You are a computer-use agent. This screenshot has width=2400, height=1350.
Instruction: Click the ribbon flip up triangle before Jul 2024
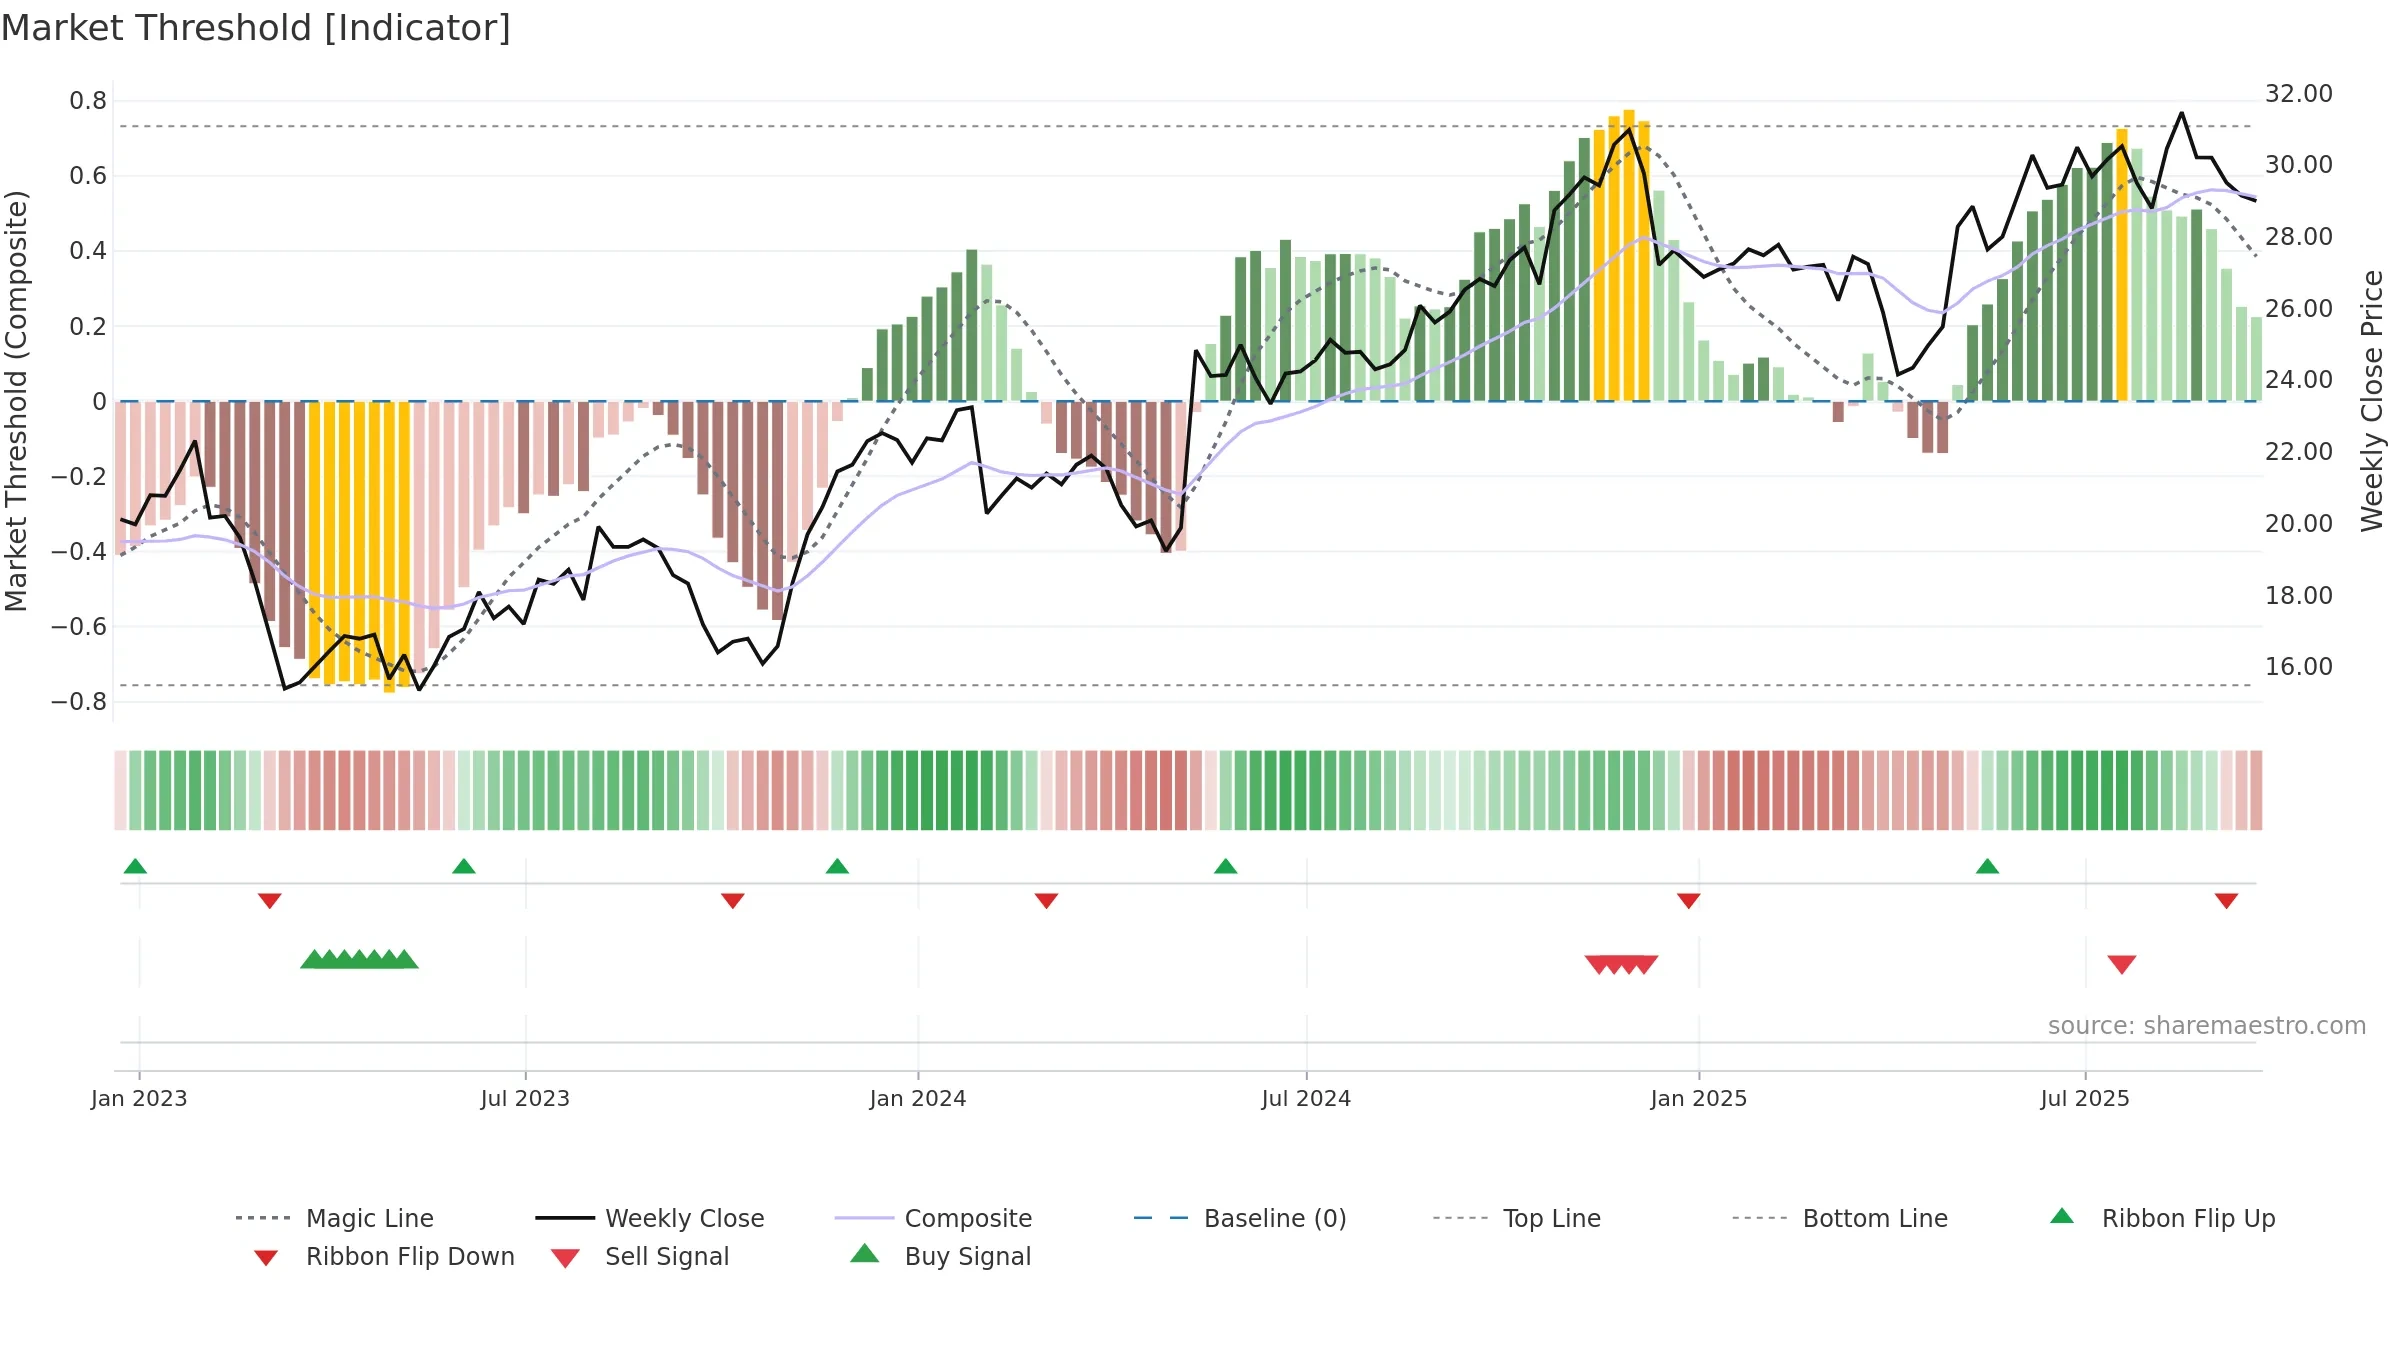1225,866
